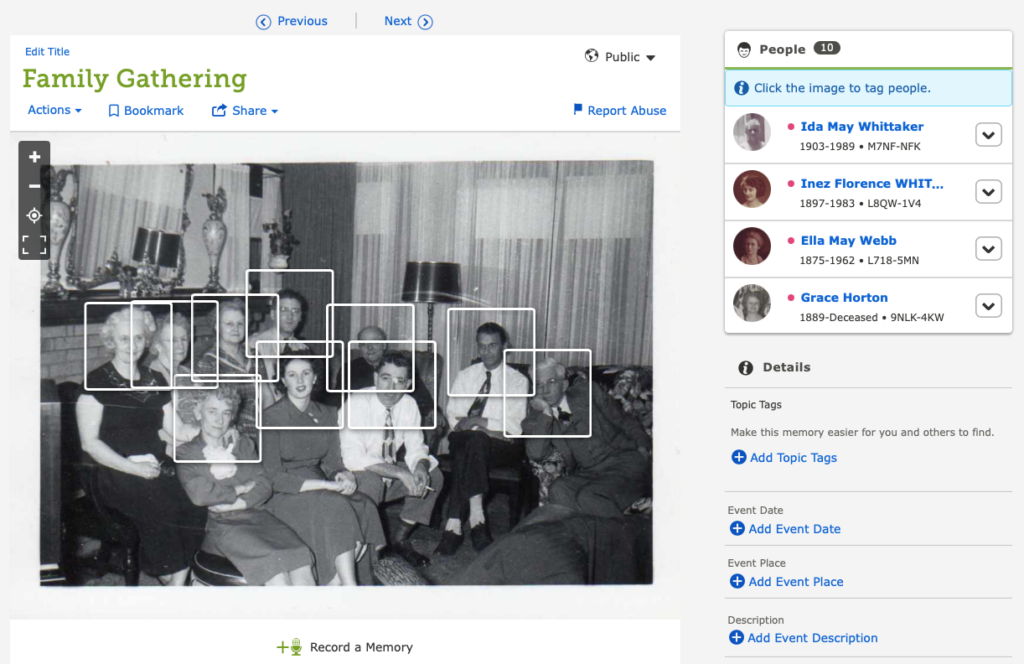Expand Ella May Webb's options chevron
This screenshot has height=664, width=1024.
tap(988, 249)
